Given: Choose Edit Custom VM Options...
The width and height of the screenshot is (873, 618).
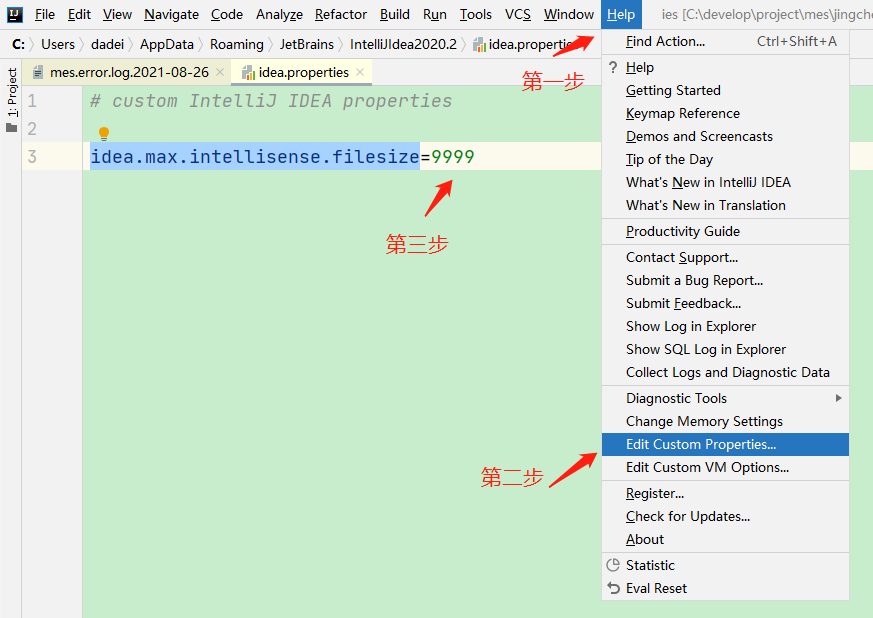Looking at the screenshot, I should [x=725, y=467].
